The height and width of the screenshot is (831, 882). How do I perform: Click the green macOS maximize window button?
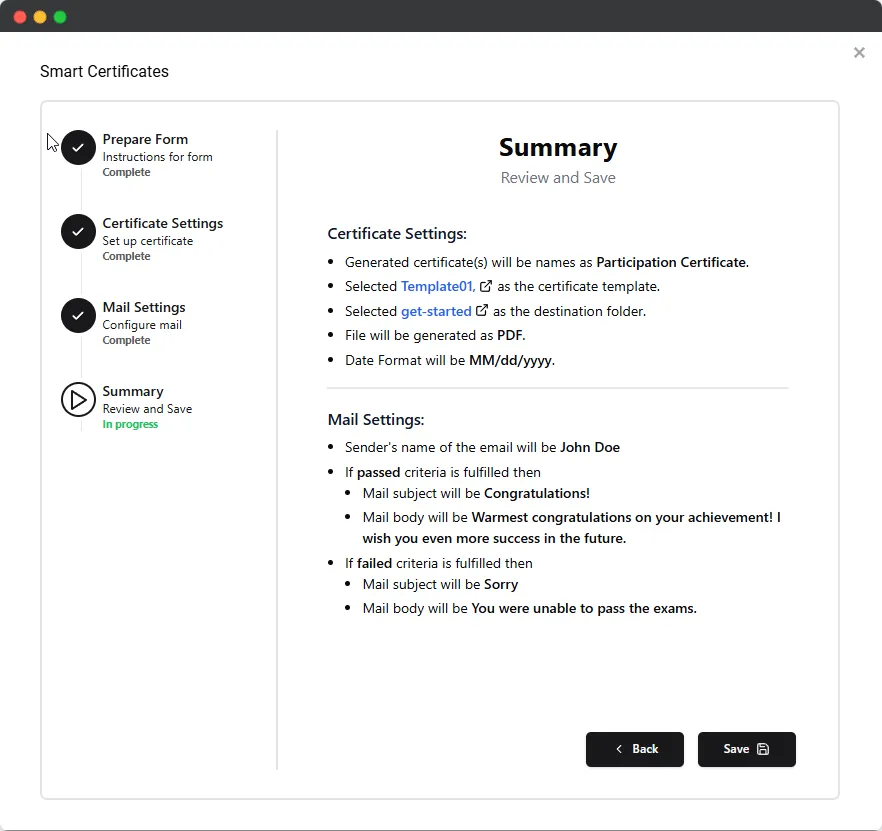coord(60,17)
